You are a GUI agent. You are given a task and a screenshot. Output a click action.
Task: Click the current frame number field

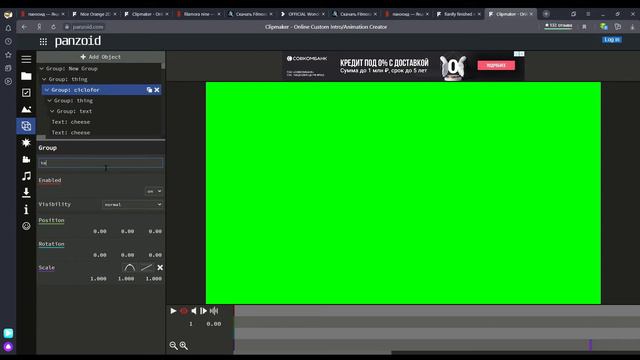(x=191, y=324)
